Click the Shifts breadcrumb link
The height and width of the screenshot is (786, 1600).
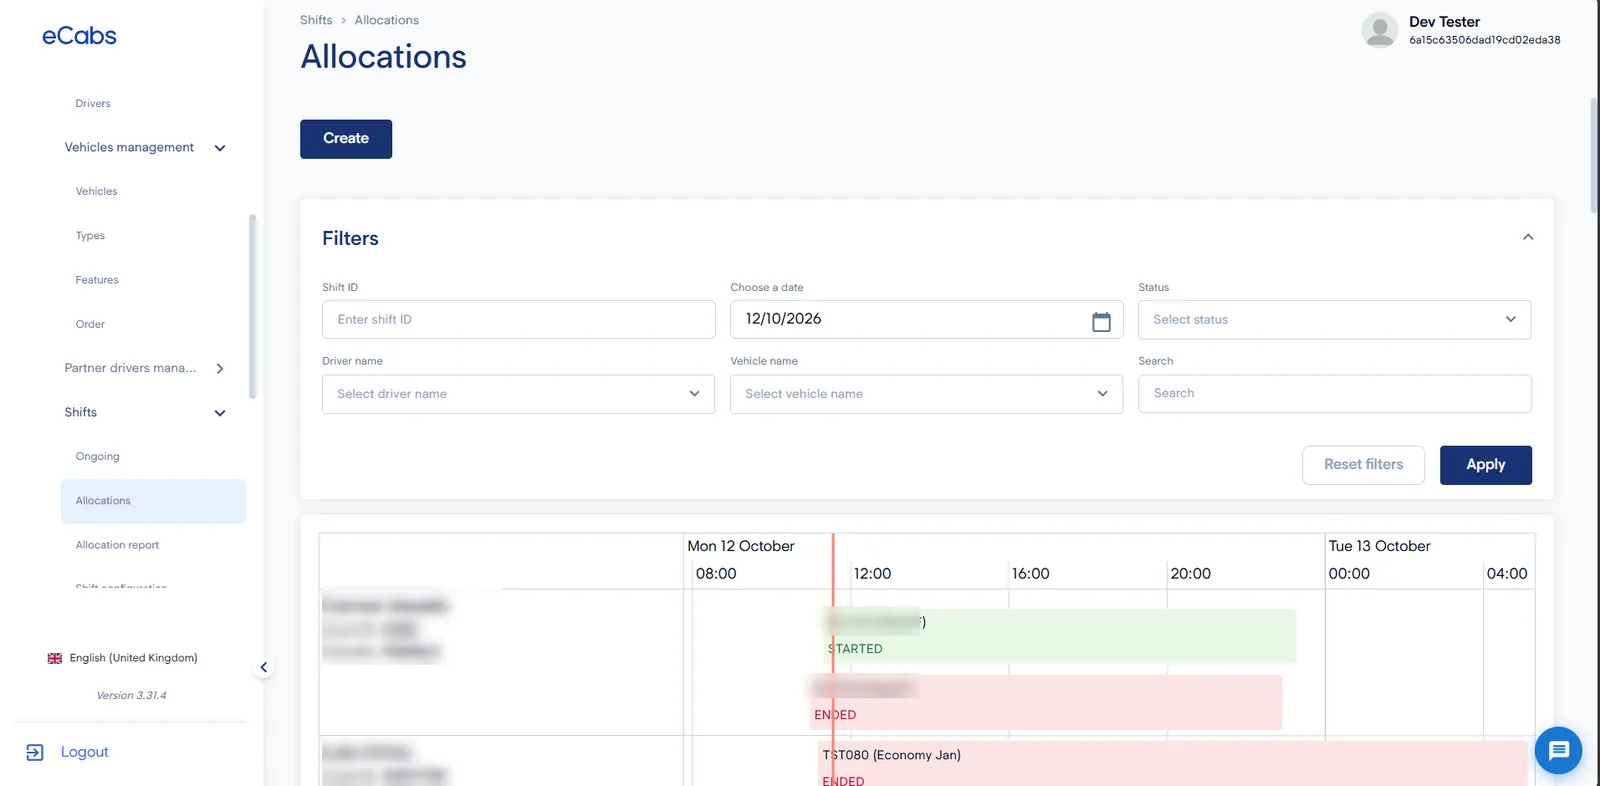[x=316, y=20]
